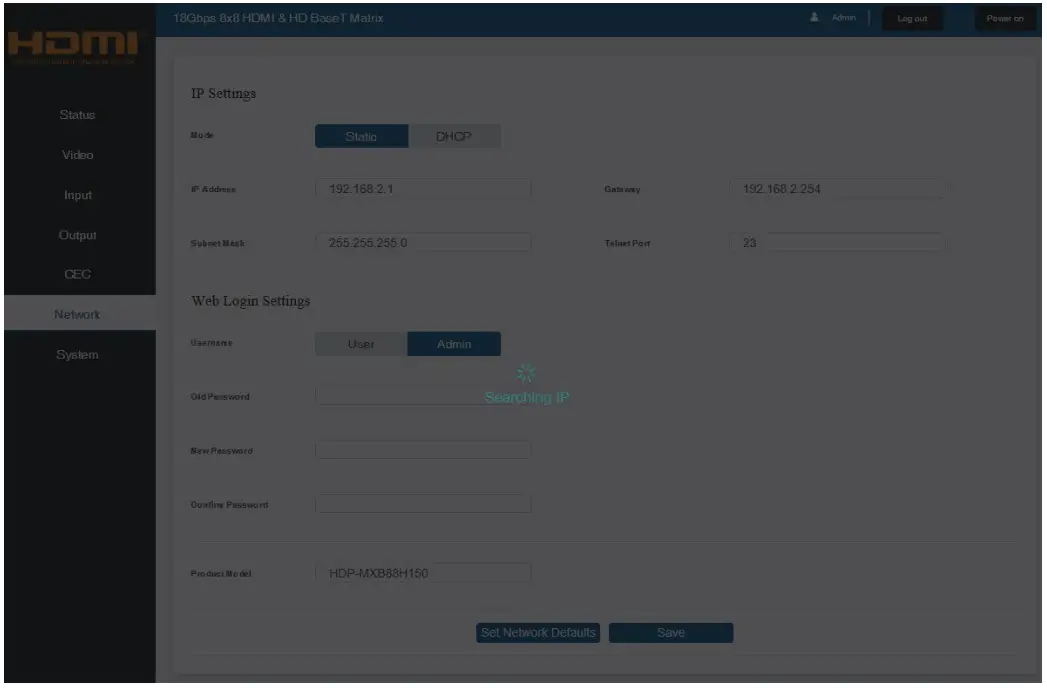This screenshot has height=688, width=1047.
Task: Click the Web Login Settings heading
Action: 251,301
